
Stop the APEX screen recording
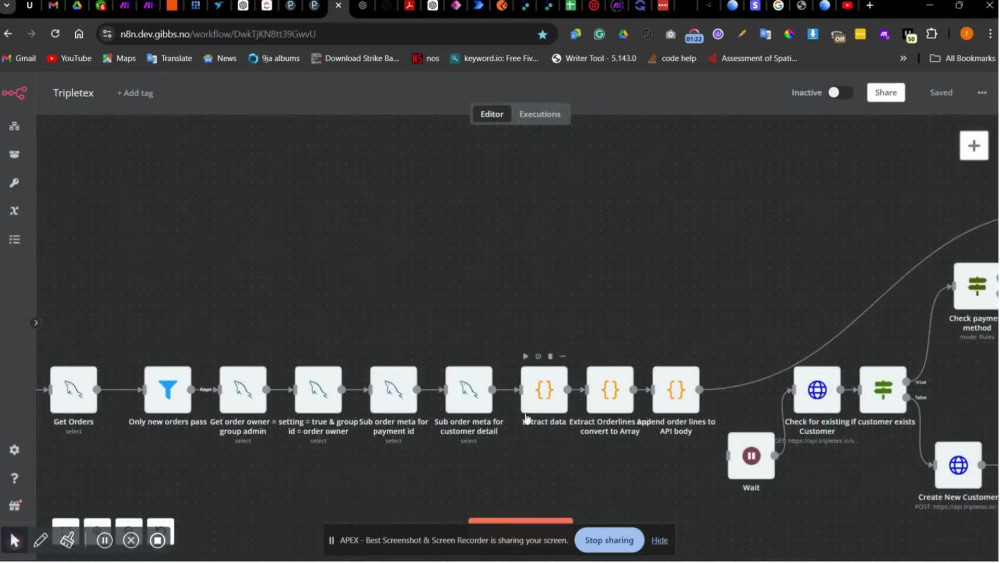[x=158, y=541]
